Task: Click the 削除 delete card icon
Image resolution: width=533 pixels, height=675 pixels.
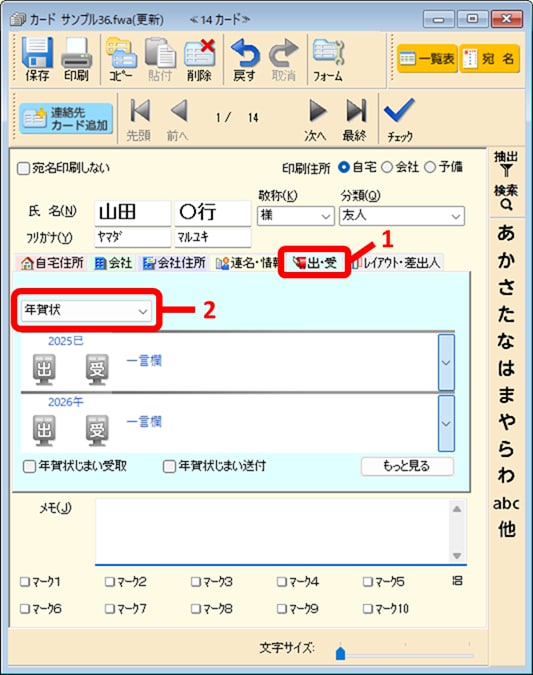Action: pyautogui.click(x=199, y=53)
